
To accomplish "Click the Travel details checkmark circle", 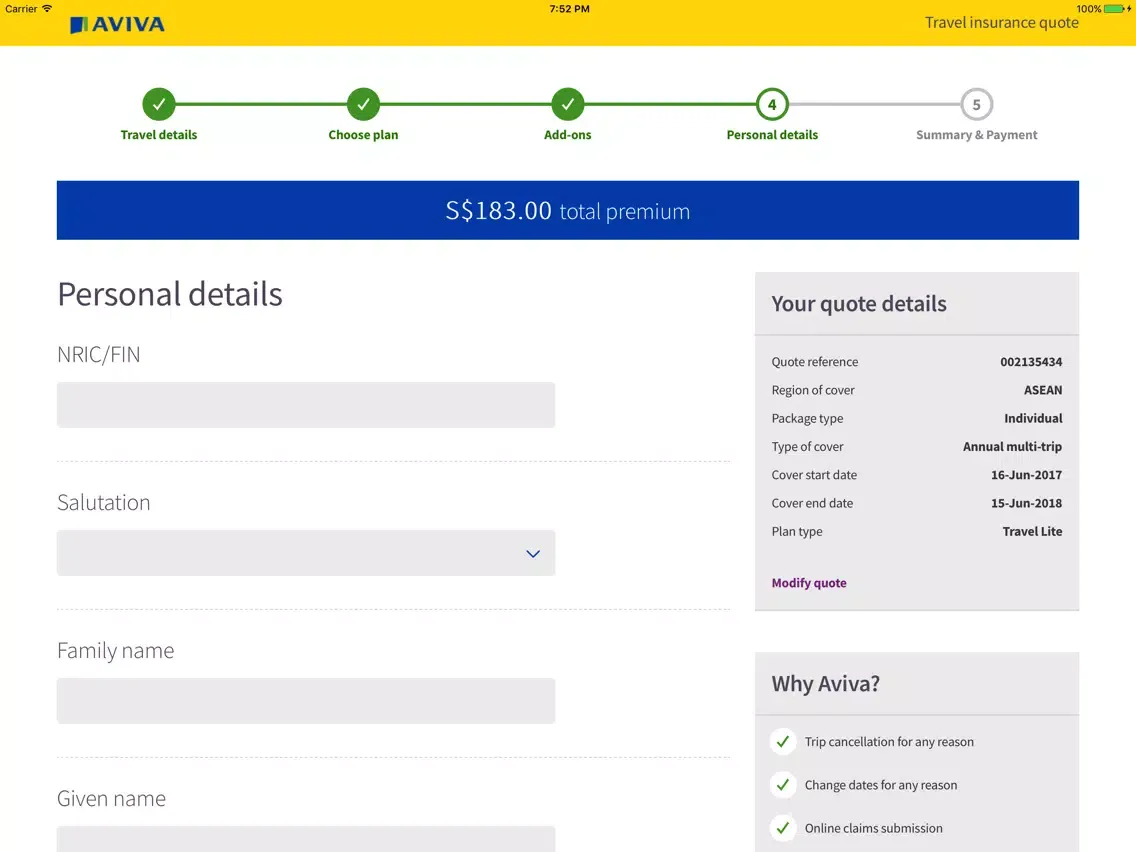I will click(159, 104).
